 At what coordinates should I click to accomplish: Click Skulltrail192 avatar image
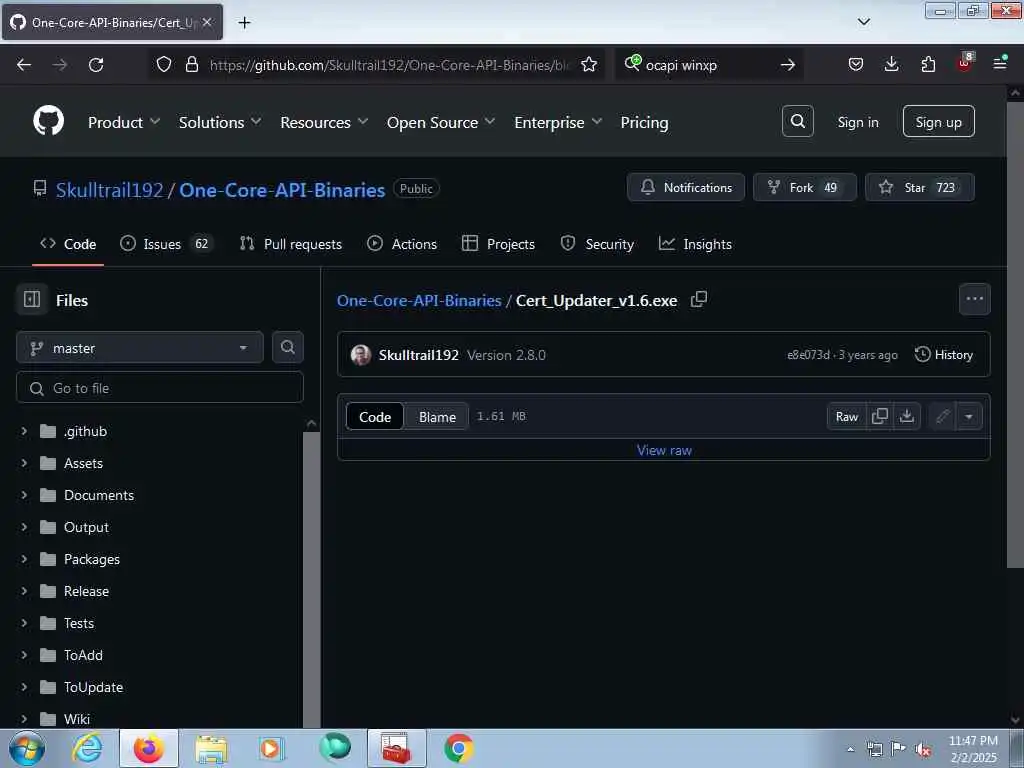pos(360,355)
